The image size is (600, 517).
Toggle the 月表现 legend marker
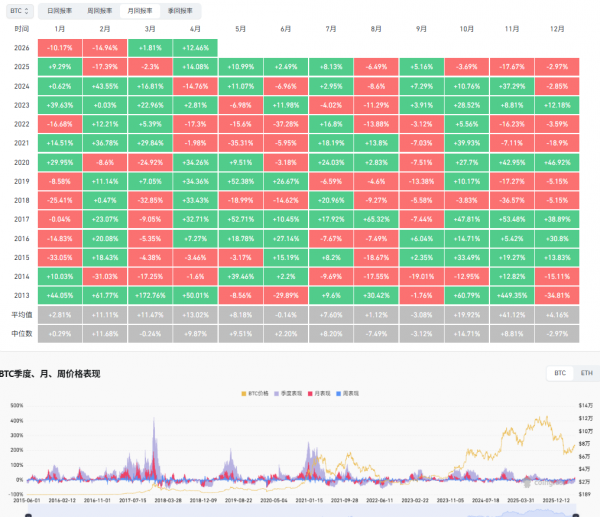(327, 395)
